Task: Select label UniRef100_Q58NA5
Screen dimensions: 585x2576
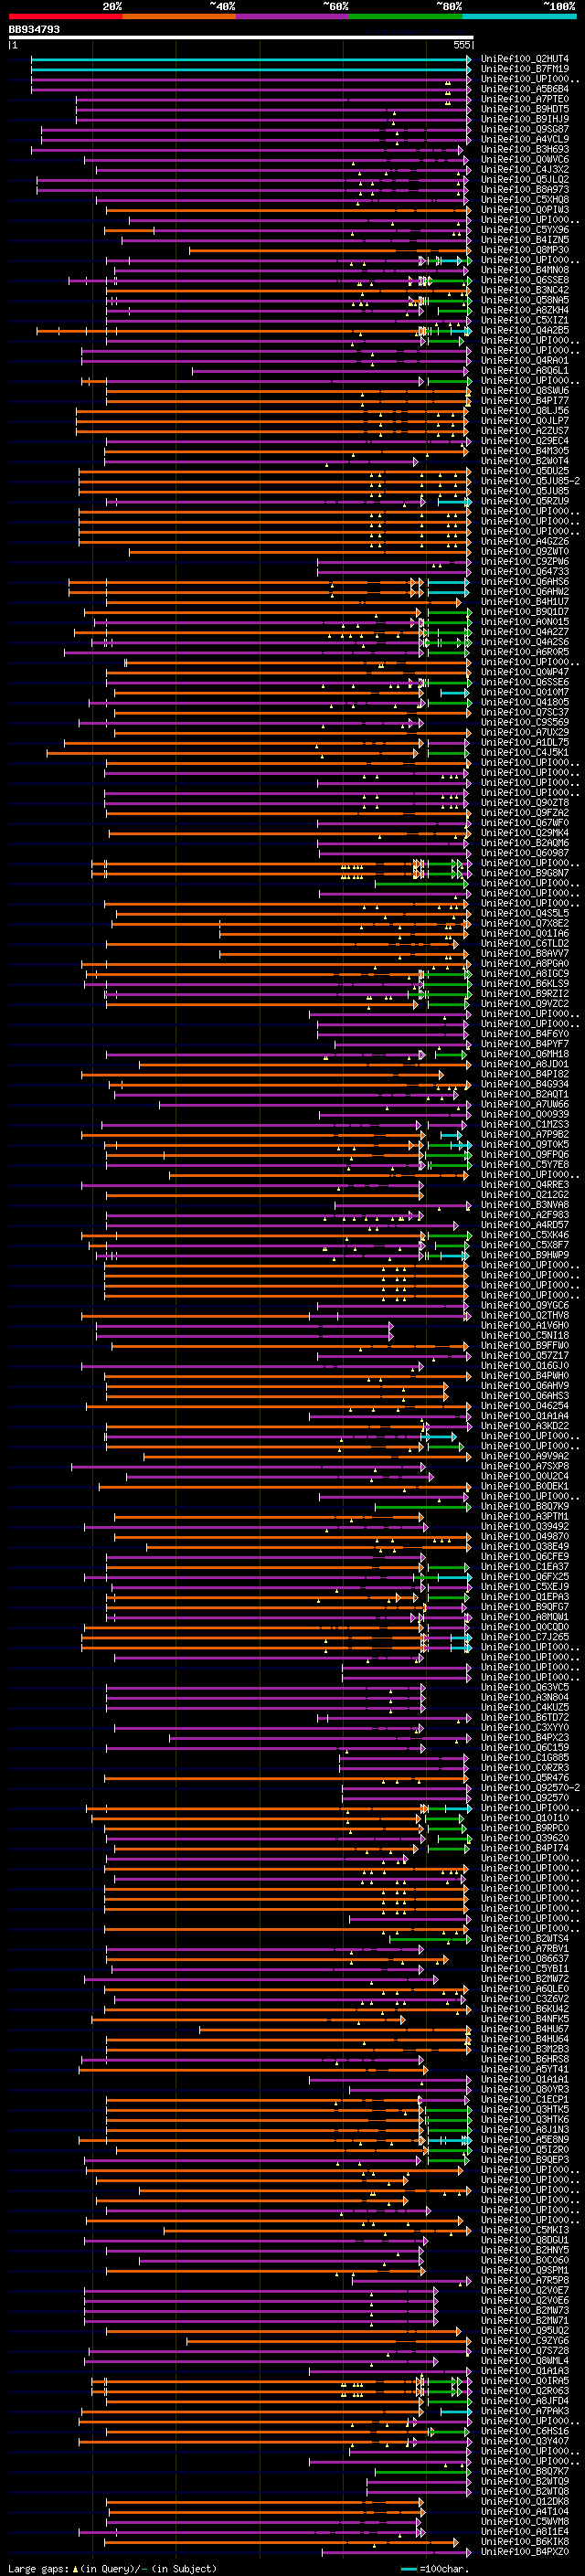Action: tap(524, 300)
